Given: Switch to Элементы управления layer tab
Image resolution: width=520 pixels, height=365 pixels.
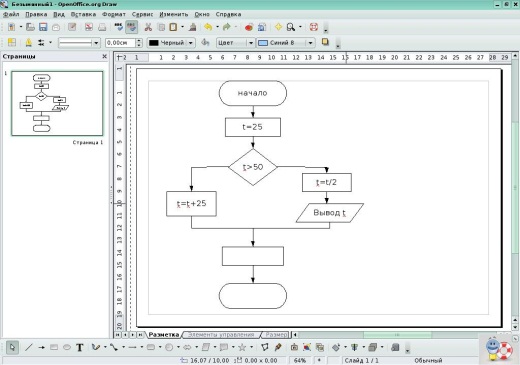Looking at the screenshot, I should pos(221,334).
